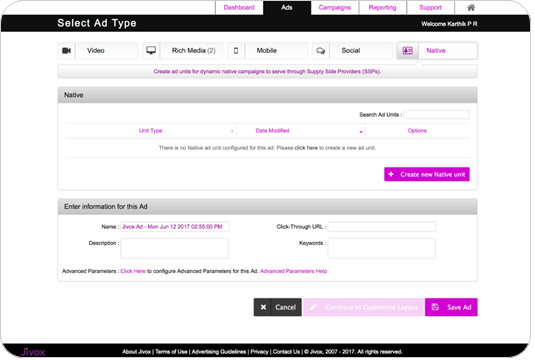Focus the Search Ad Units field
The height and width of the screenshot is (360, 535).
(x=436, y=115)
